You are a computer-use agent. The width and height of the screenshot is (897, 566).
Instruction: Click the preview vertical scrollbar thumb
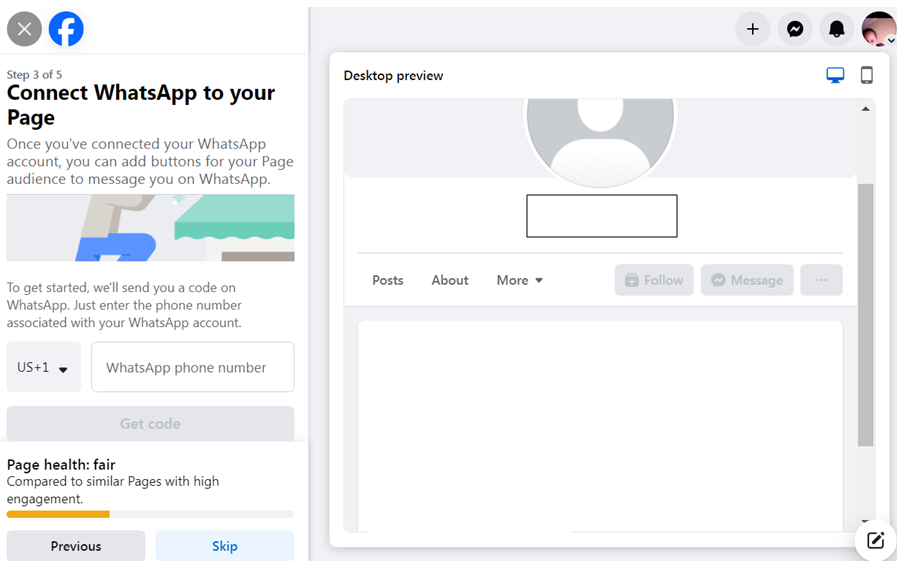(x=866, y=315)
